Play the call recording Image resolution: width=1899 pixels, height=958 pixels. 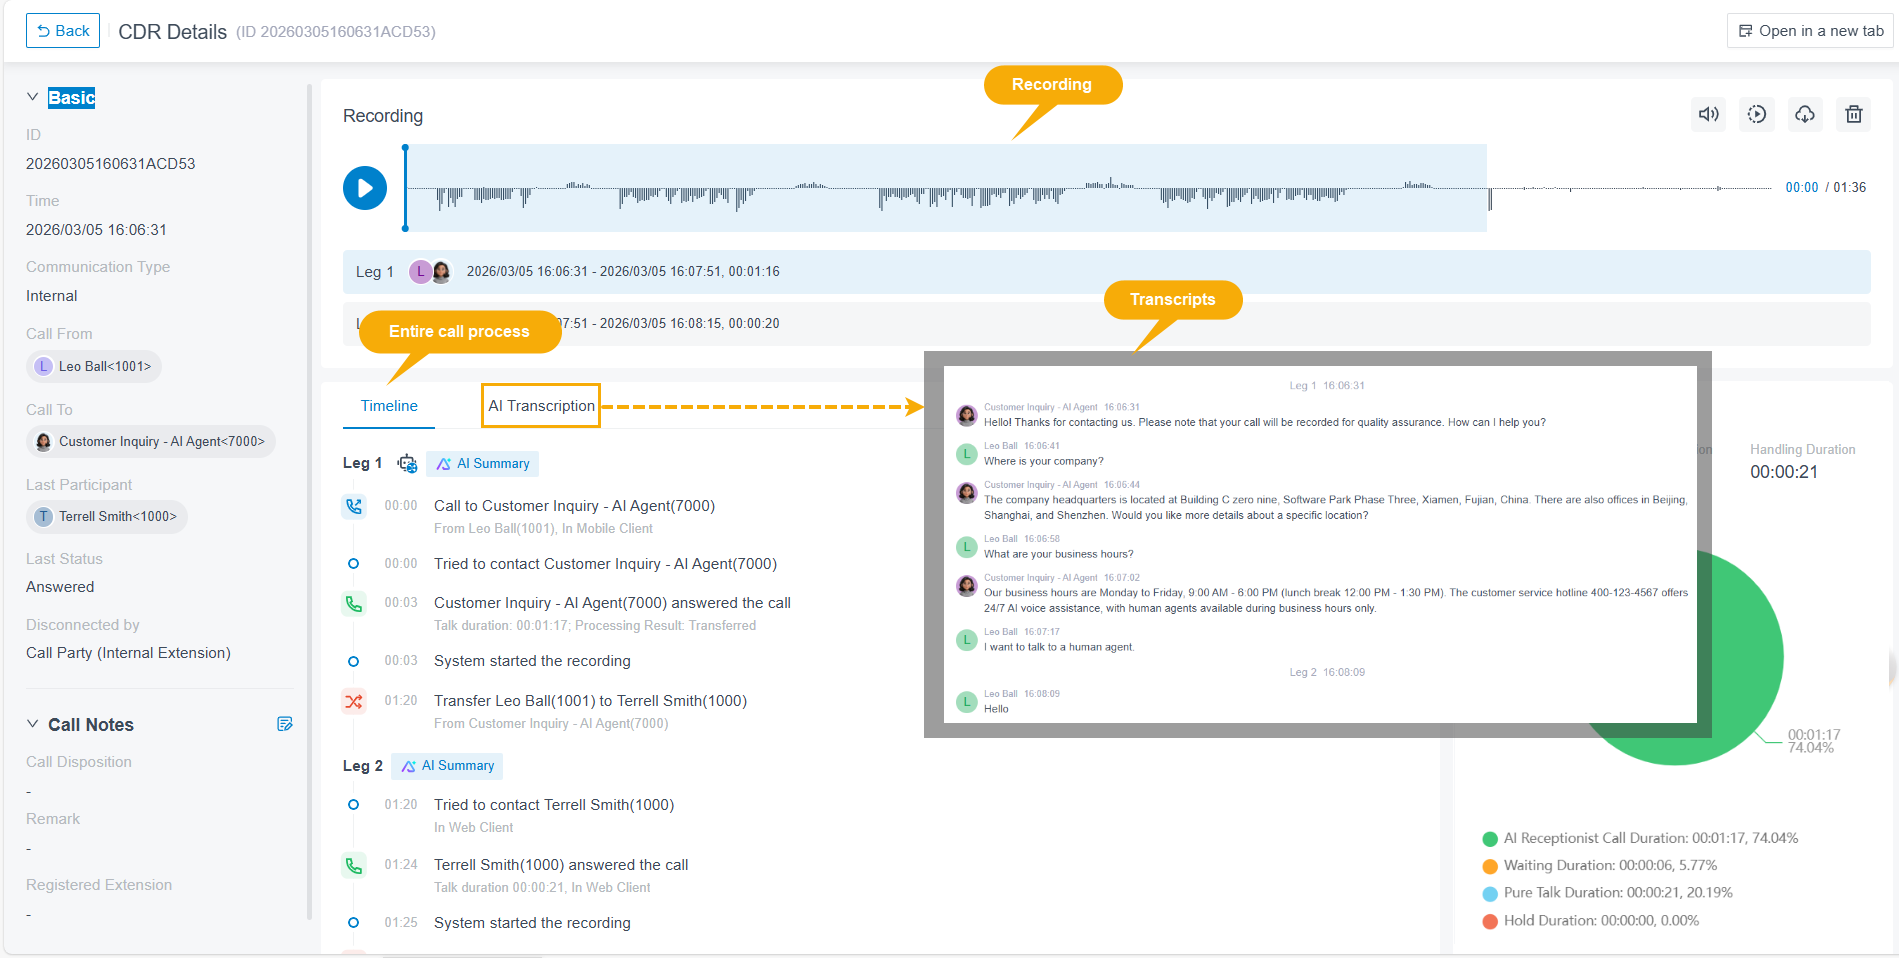point(365,188)
